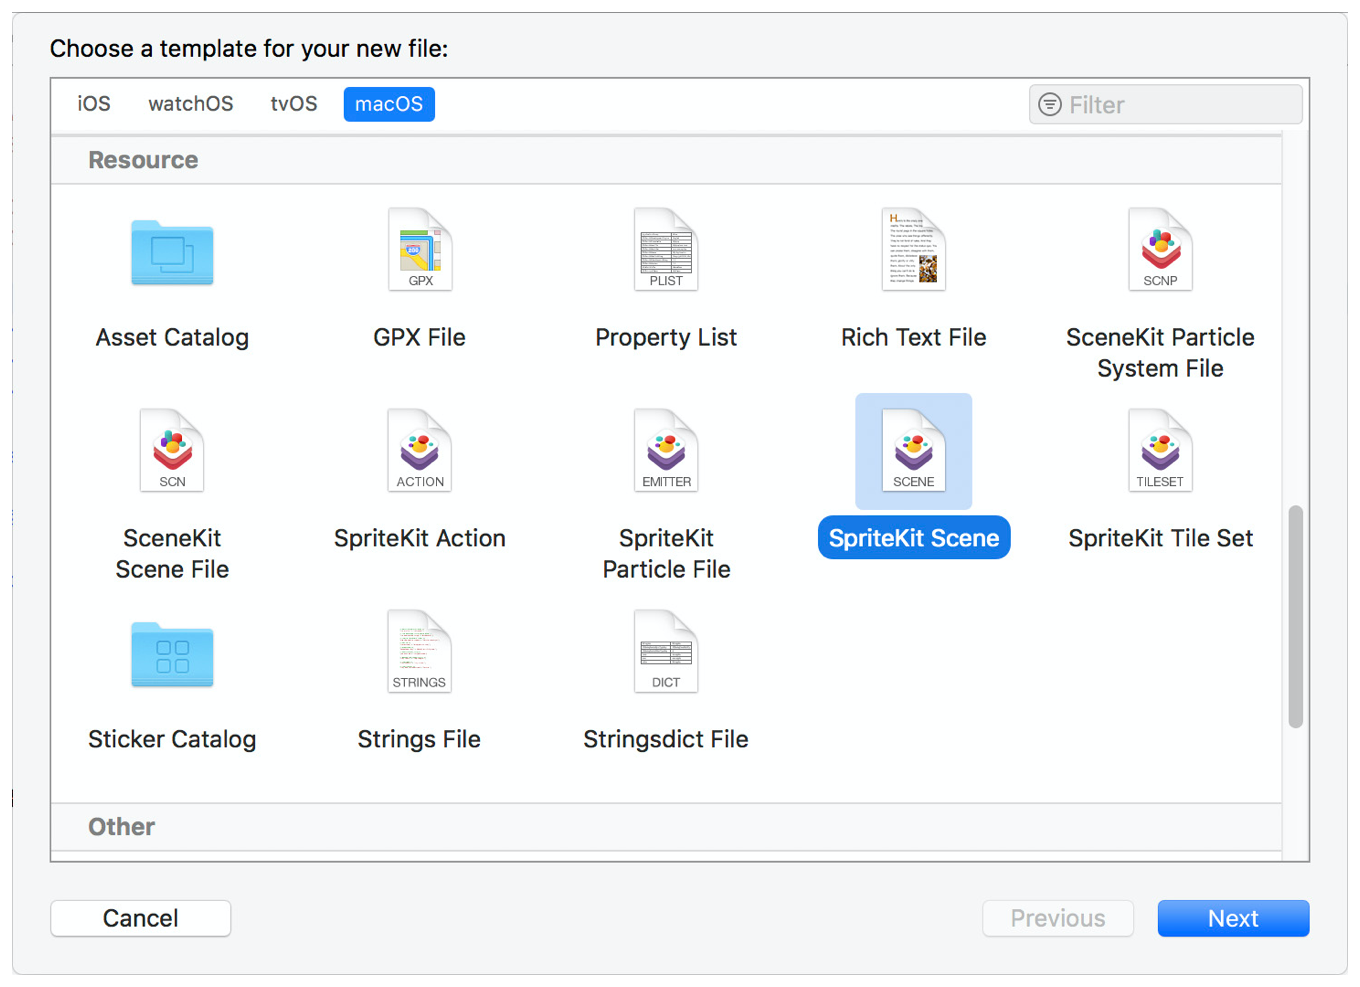Select the SpriteKit Action template icon

[420, 451]
